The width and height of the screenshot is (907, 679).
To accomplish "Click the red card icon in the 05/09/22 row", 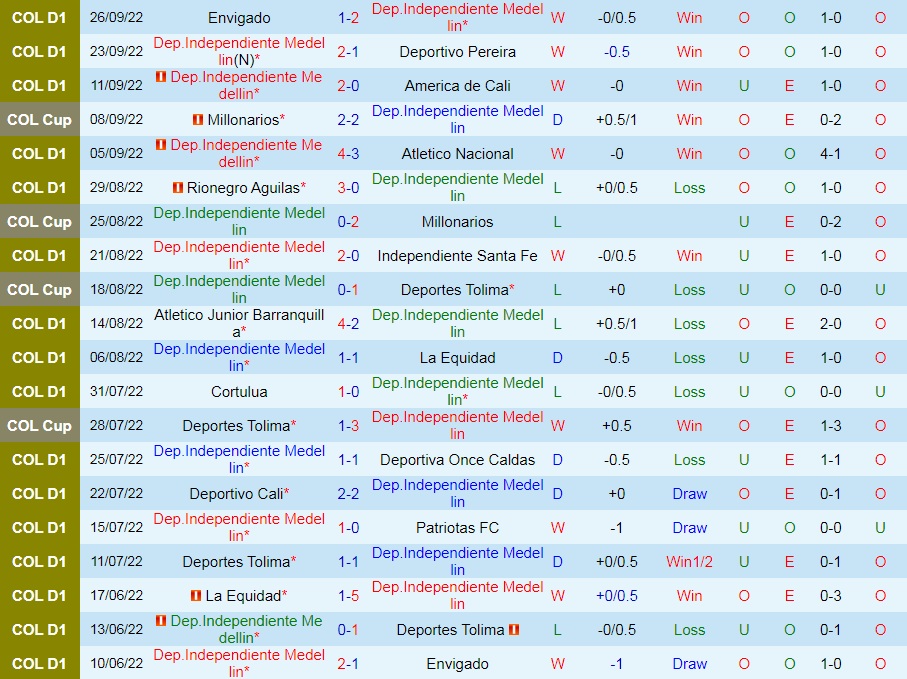I will tap(161, 145).
